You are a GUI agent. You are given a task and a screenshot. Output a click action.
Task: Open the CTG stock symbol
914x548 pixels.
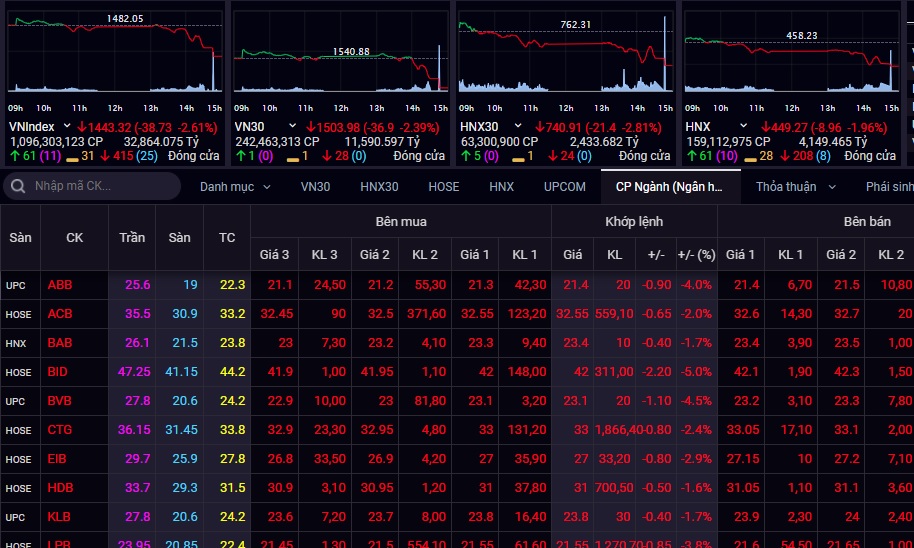coord(60,430)
